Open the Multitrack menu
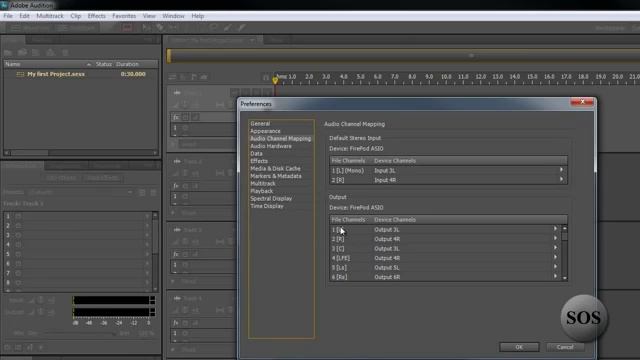The width and height of the screenshot is (640, 360). [x=50, y=16]
